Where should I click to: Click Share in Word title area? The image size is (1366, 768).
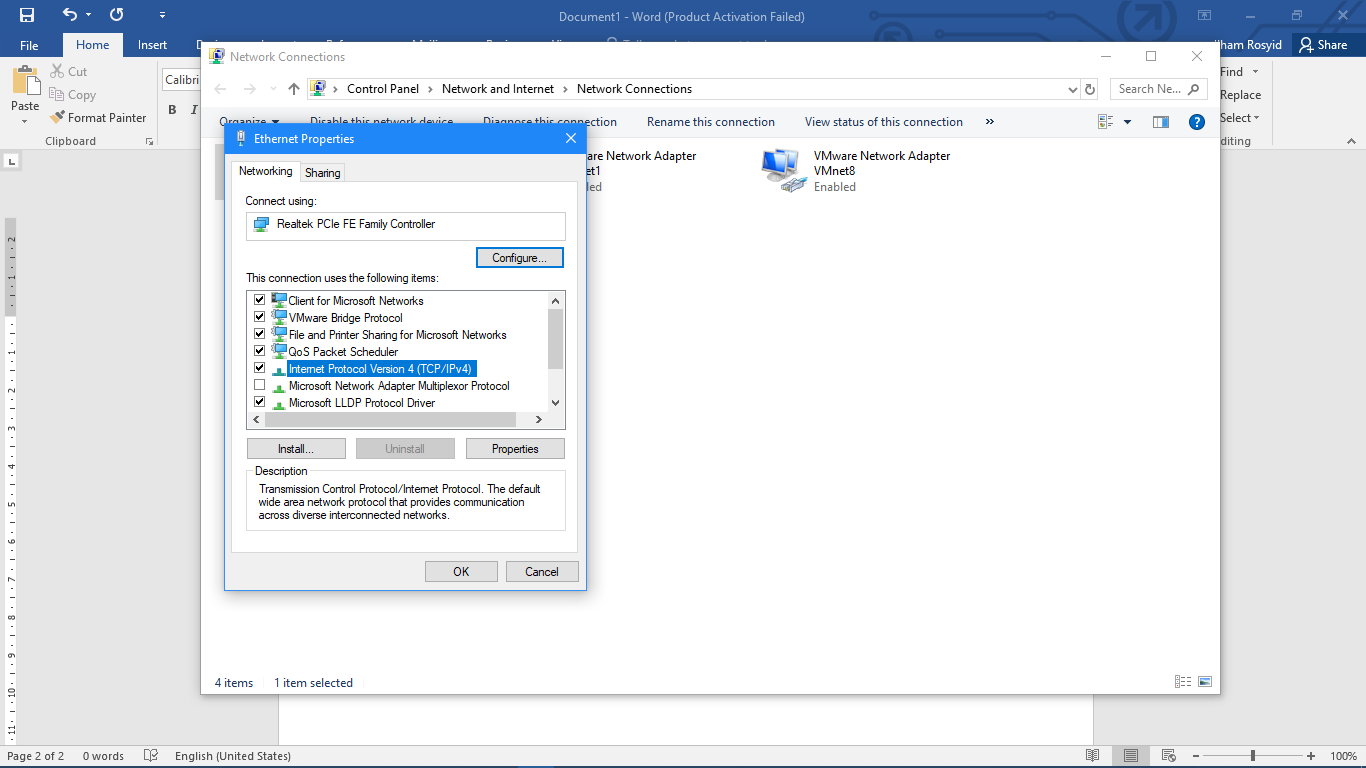pyautogui.click(x=1323, y=45)
